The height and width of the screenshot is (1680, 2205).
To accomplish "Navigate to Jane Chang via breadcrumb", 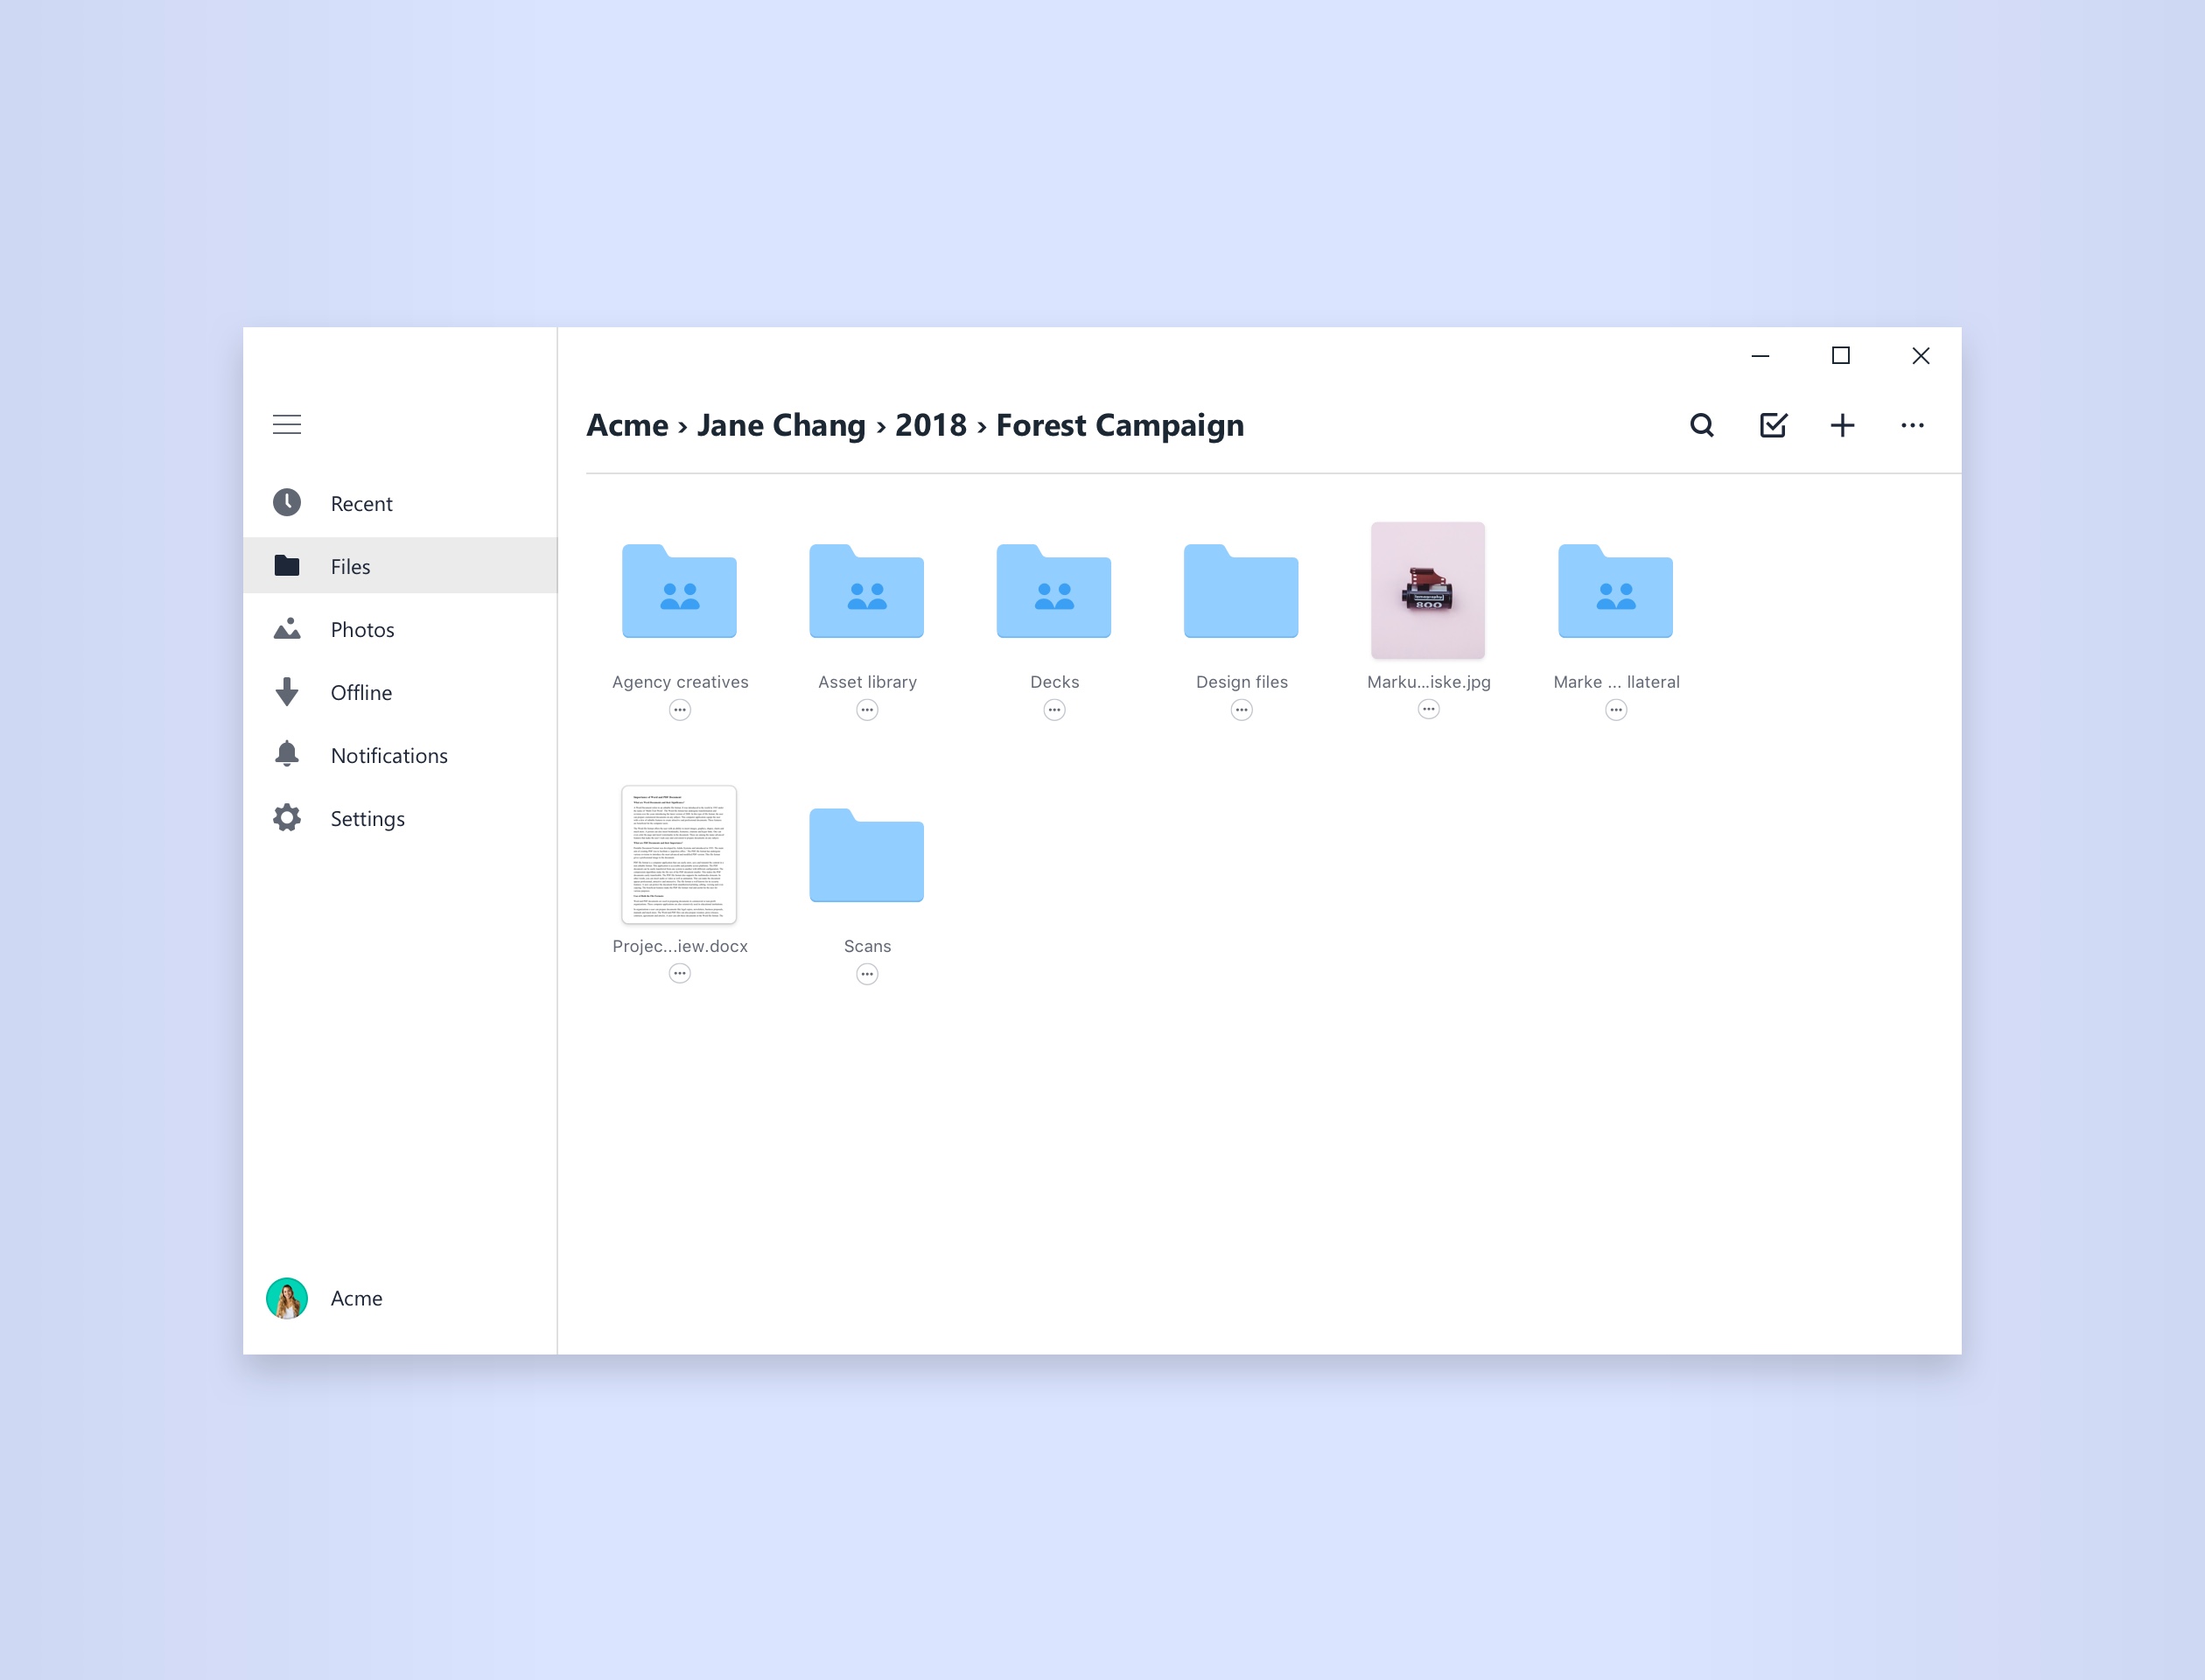I will point(781,424).
